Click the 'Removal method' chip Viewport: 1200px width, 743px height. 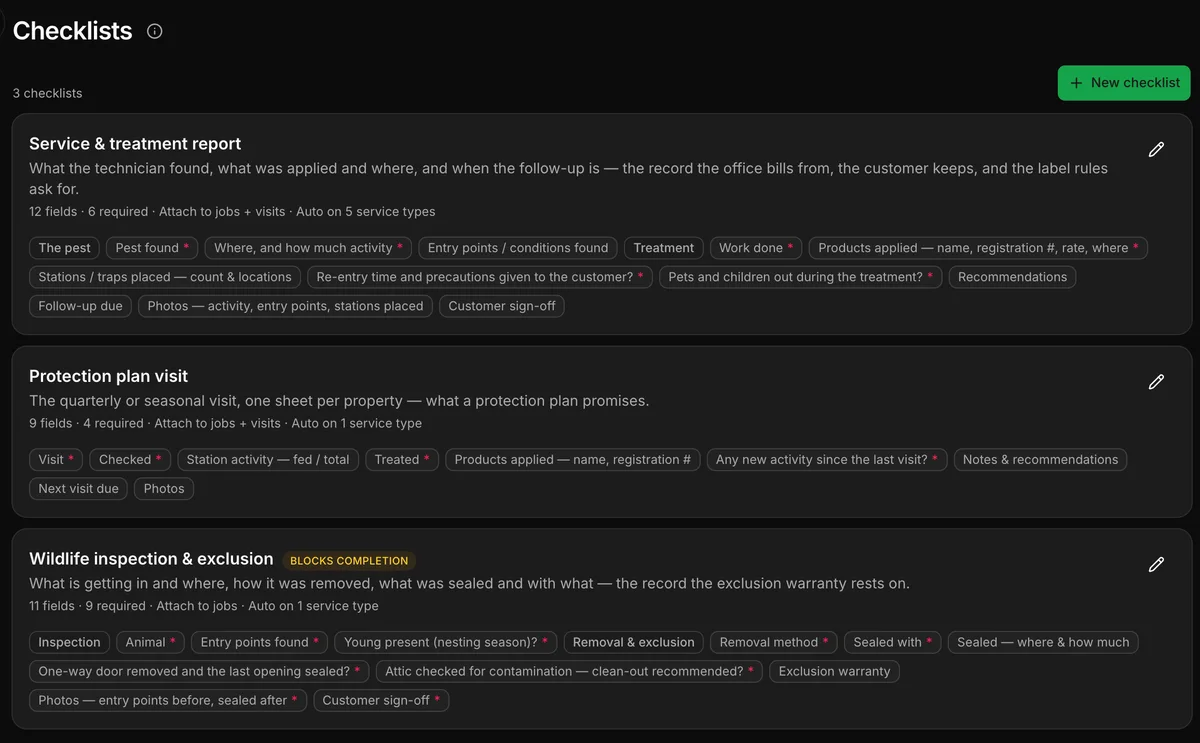pos(774,642)
